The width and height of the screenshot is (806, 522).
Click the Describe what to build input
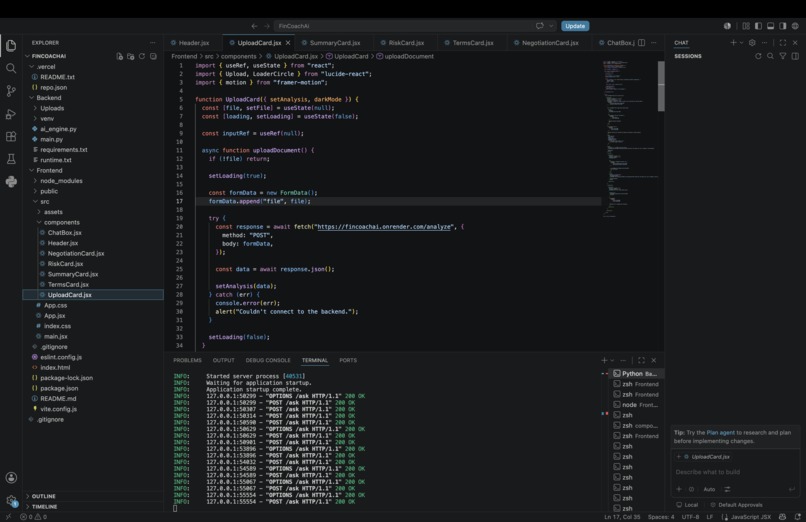736,472
